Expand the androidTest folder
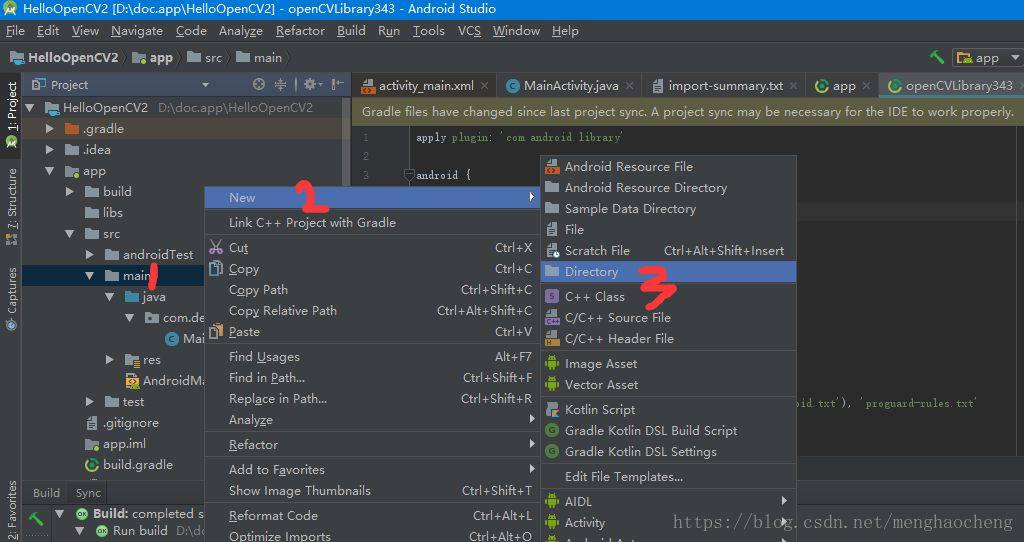The width and height of the screenshot is (1024, 542). pyautogui.click(x=90, y=255)
